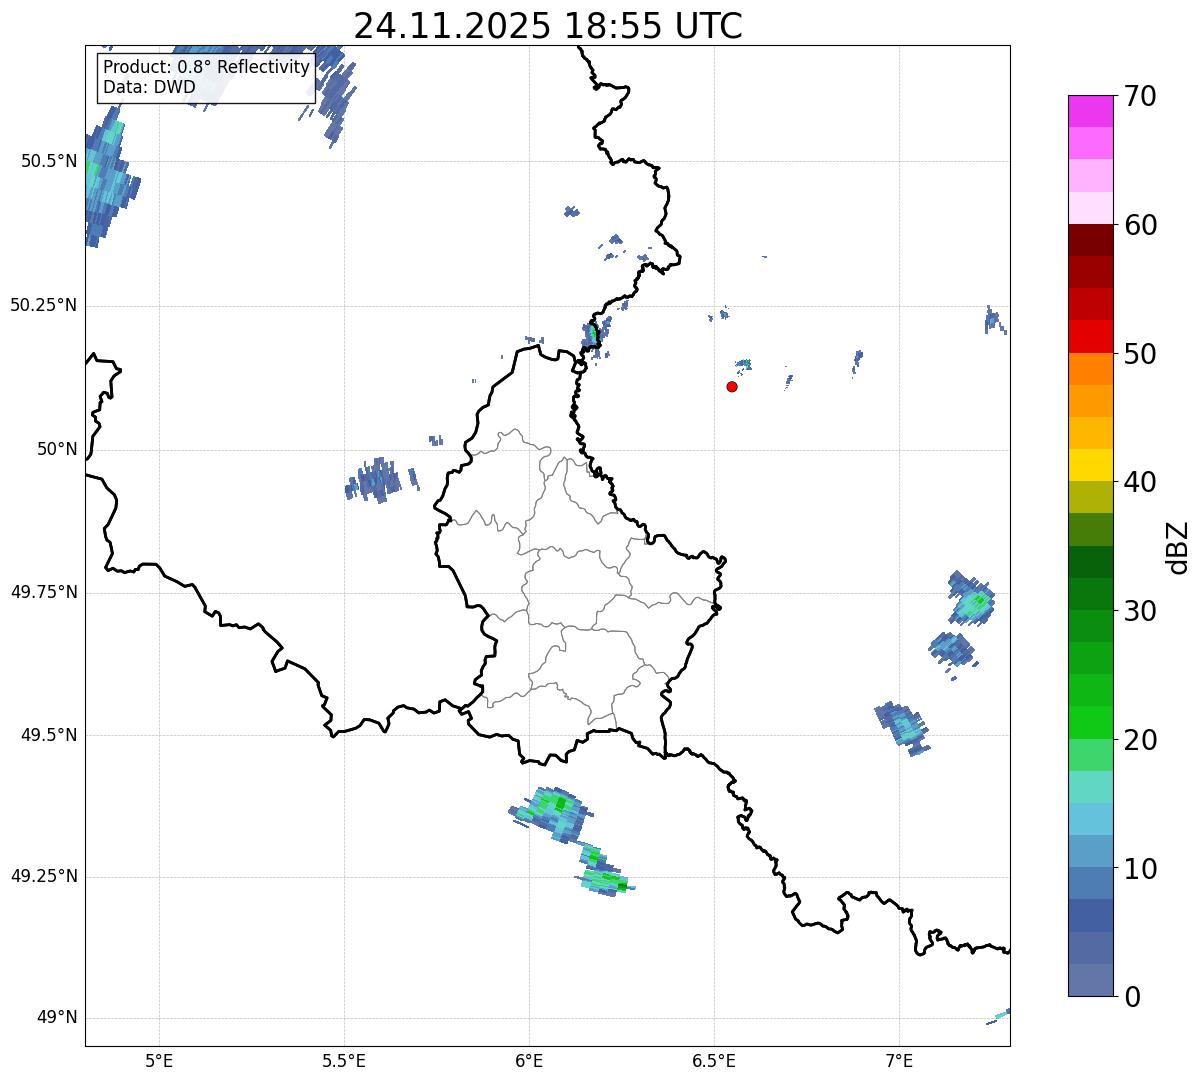Screen dimensions: 1202x1081
Task: Click the 49.5°N latitude tick label
Action: coord(48,735)
